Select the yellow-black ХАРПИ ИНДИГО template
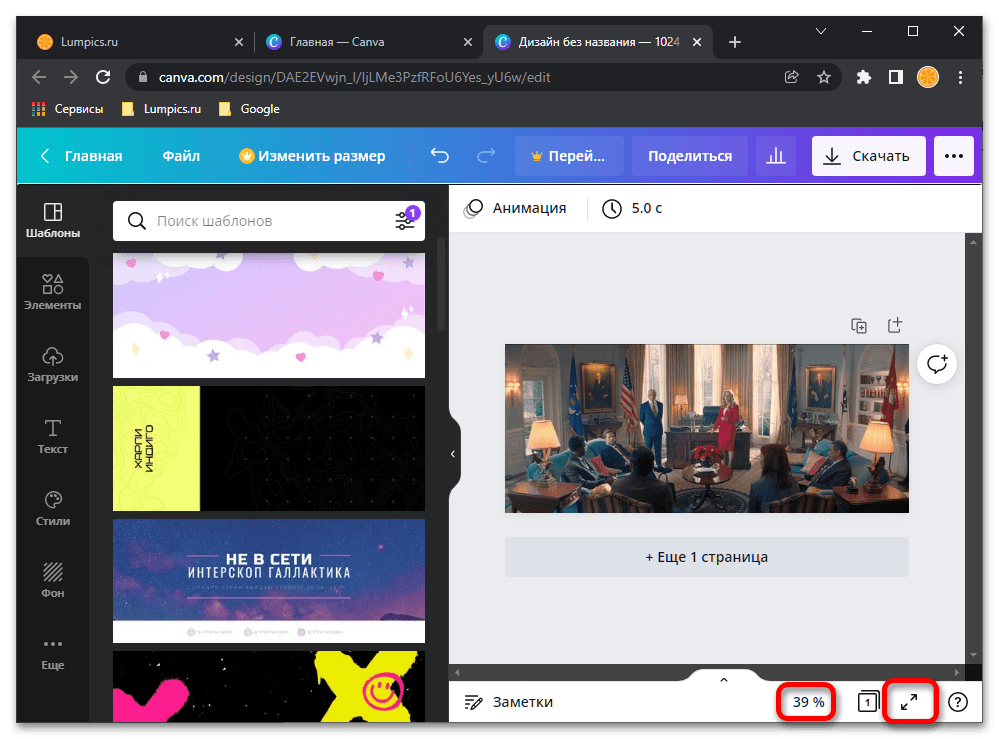The image size is (999, 739). tap(269, 448)
